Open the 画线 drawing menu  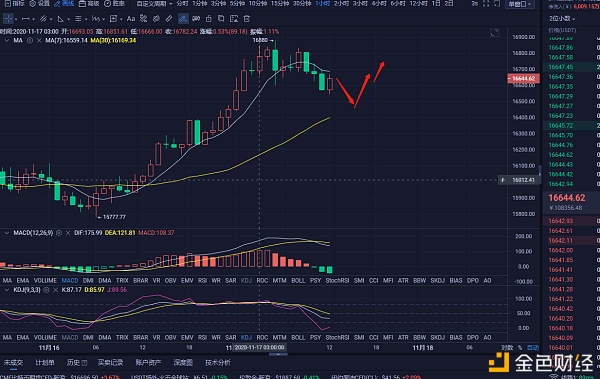coord(64,3)
